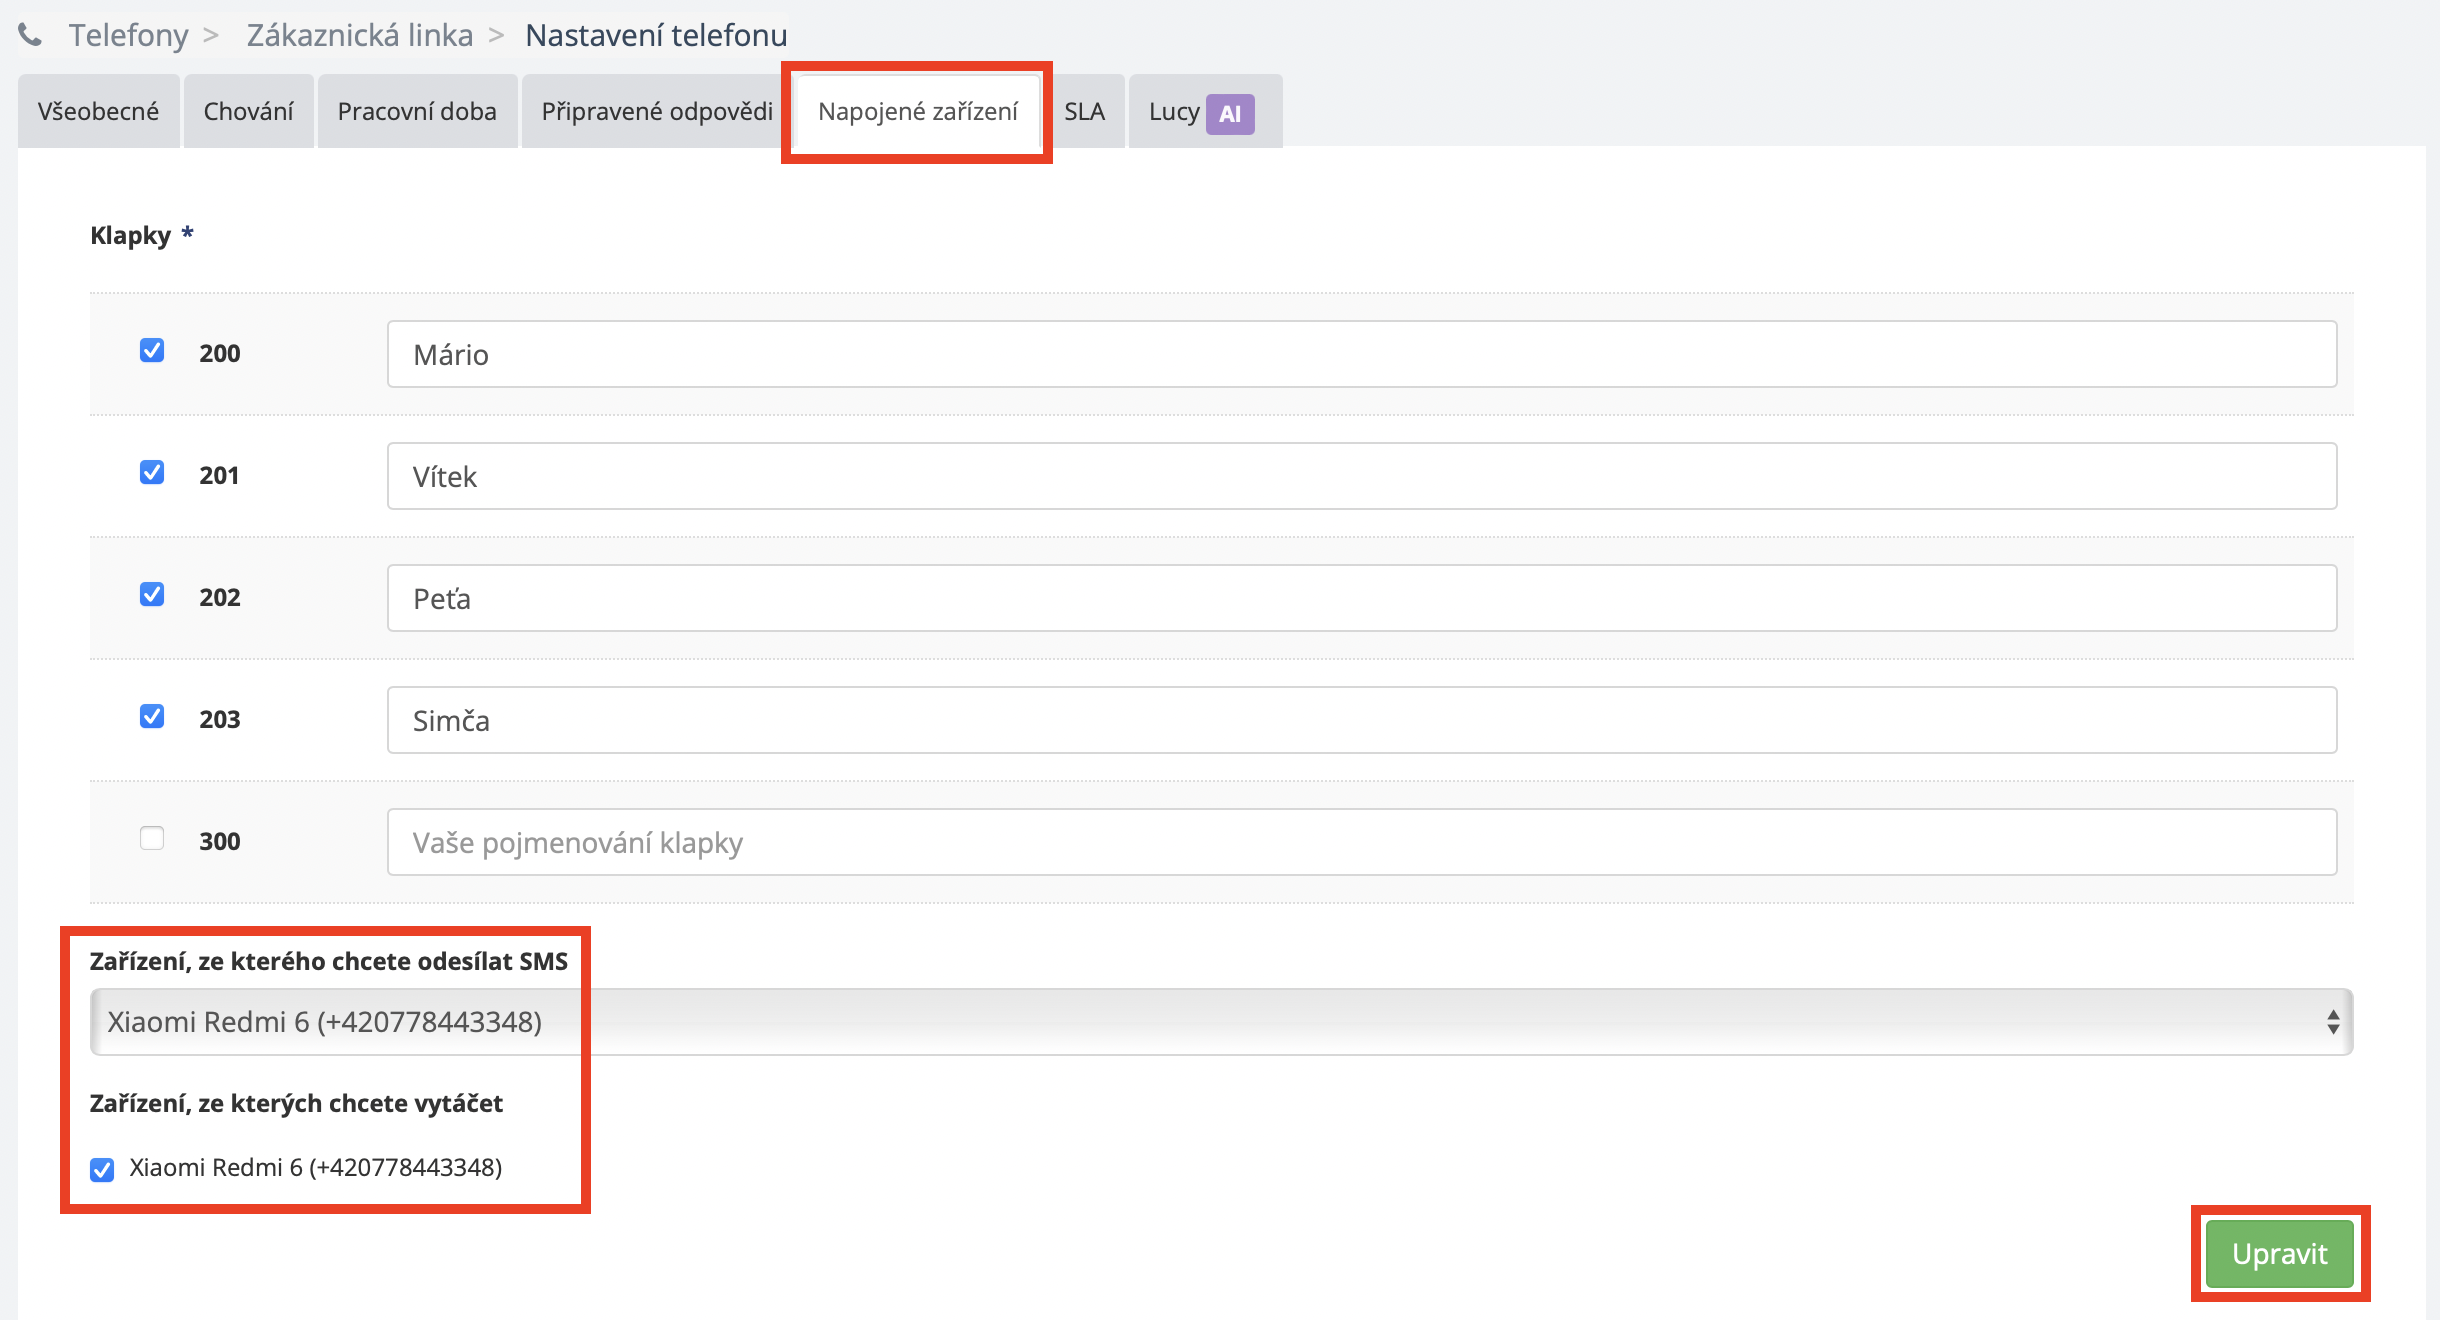Image resolution: width=2440 pixels, height=1320 pixels.
Task: Open Připravené odpovědi tab
Action: click(657, 111)
